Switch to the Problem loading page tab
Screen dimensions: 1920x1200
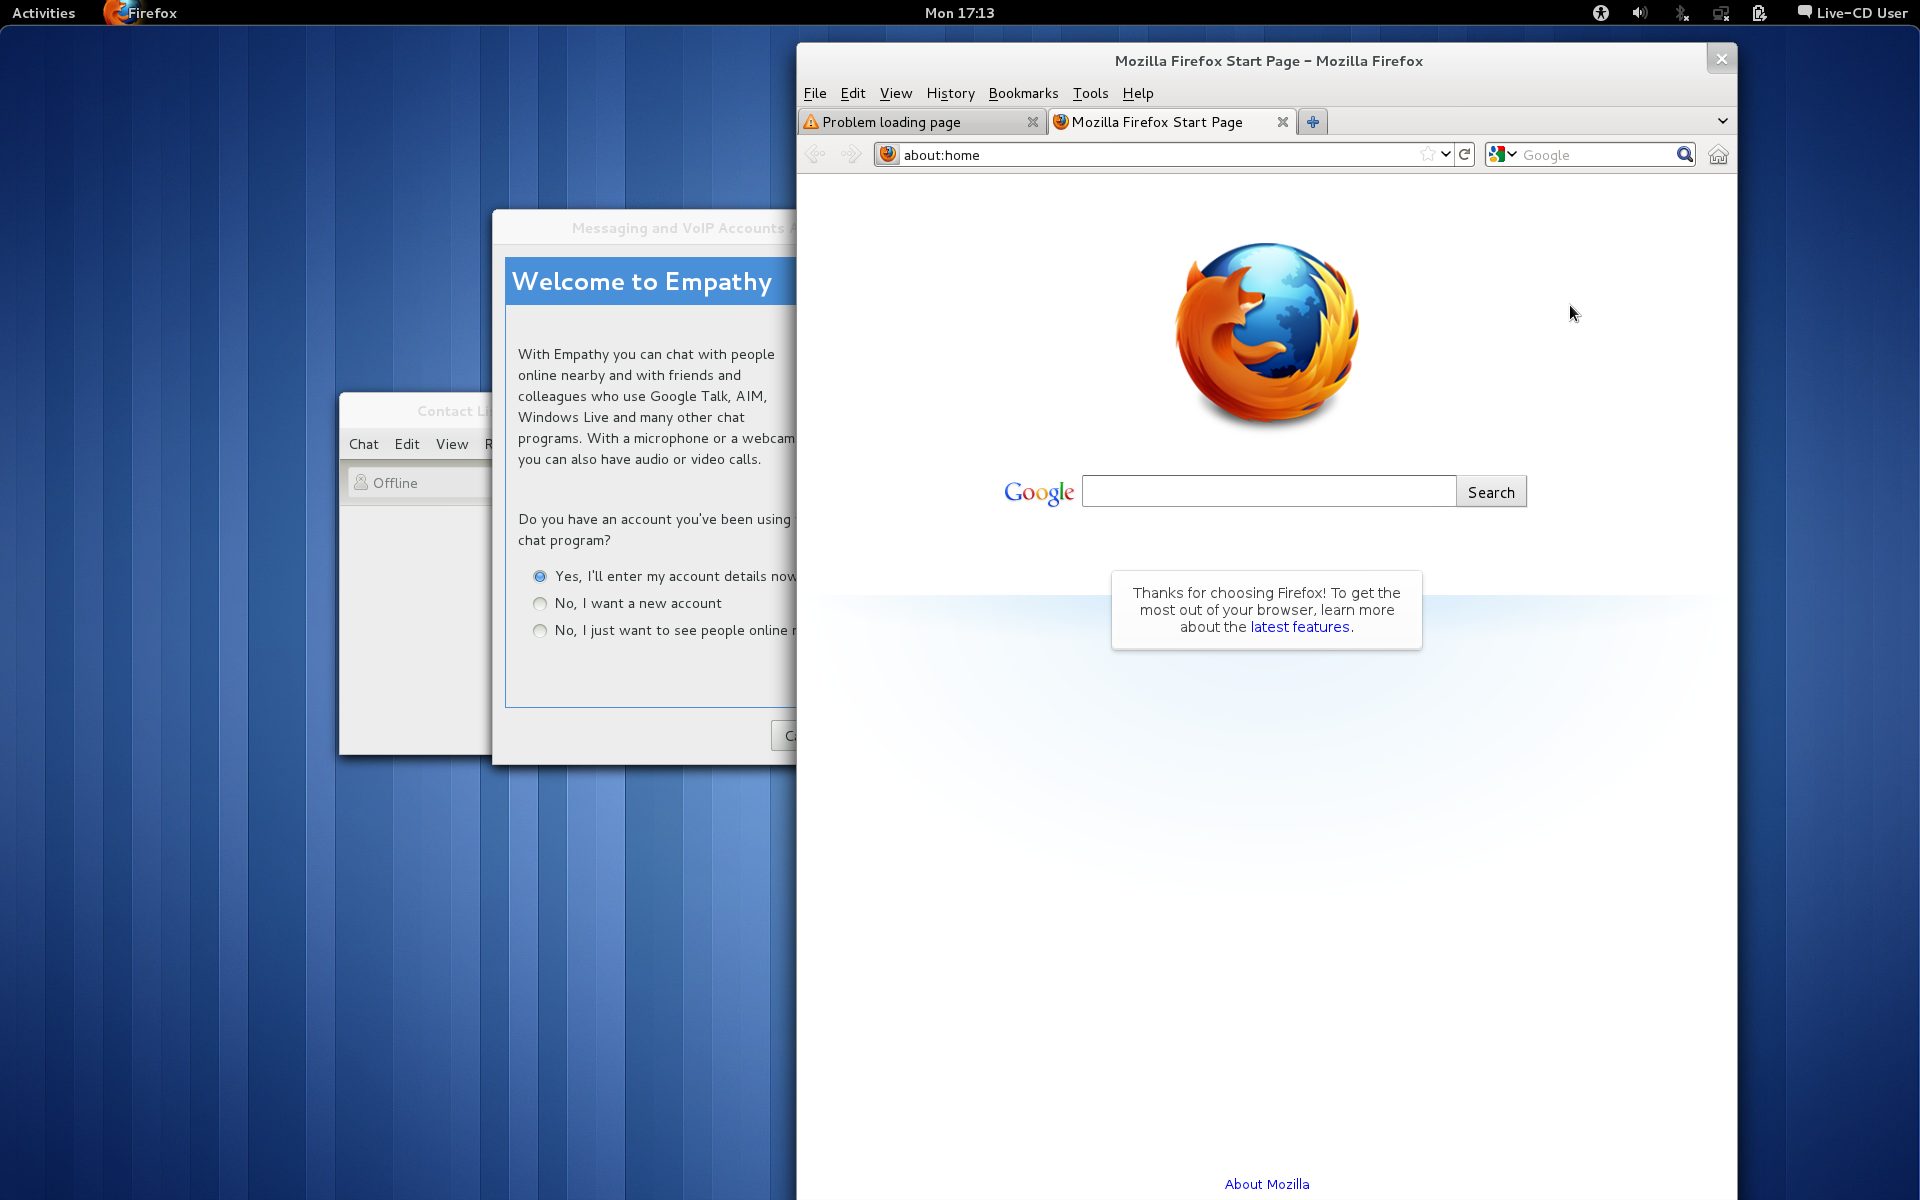click(922, 122)
